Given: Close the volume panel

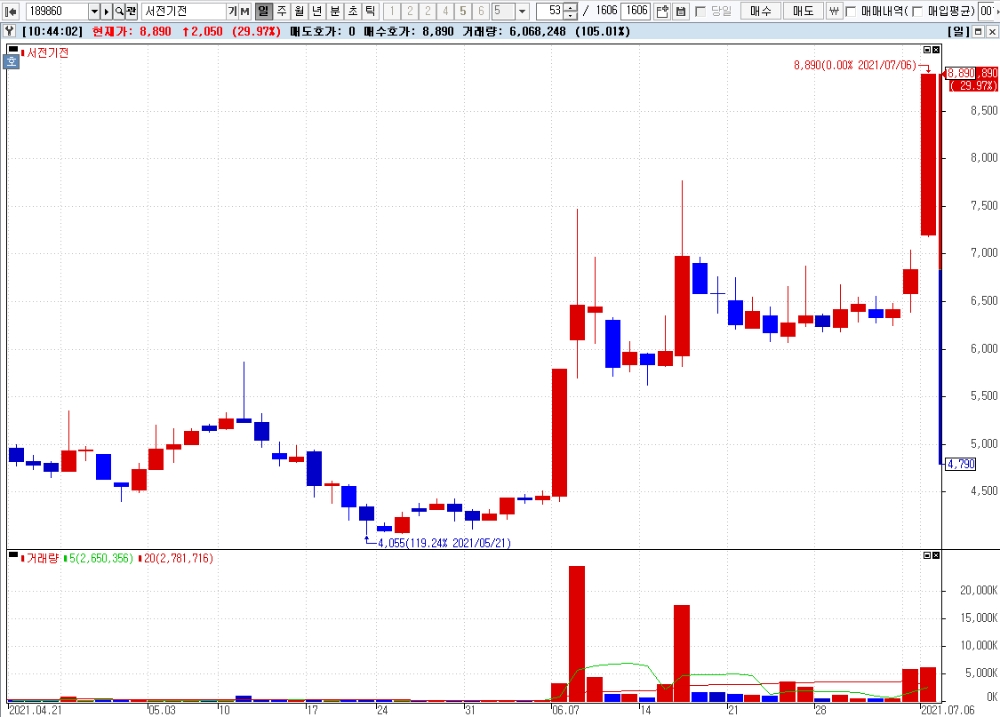Looking at the screenshot, I should pyautogui.click(x=936, y=556).
